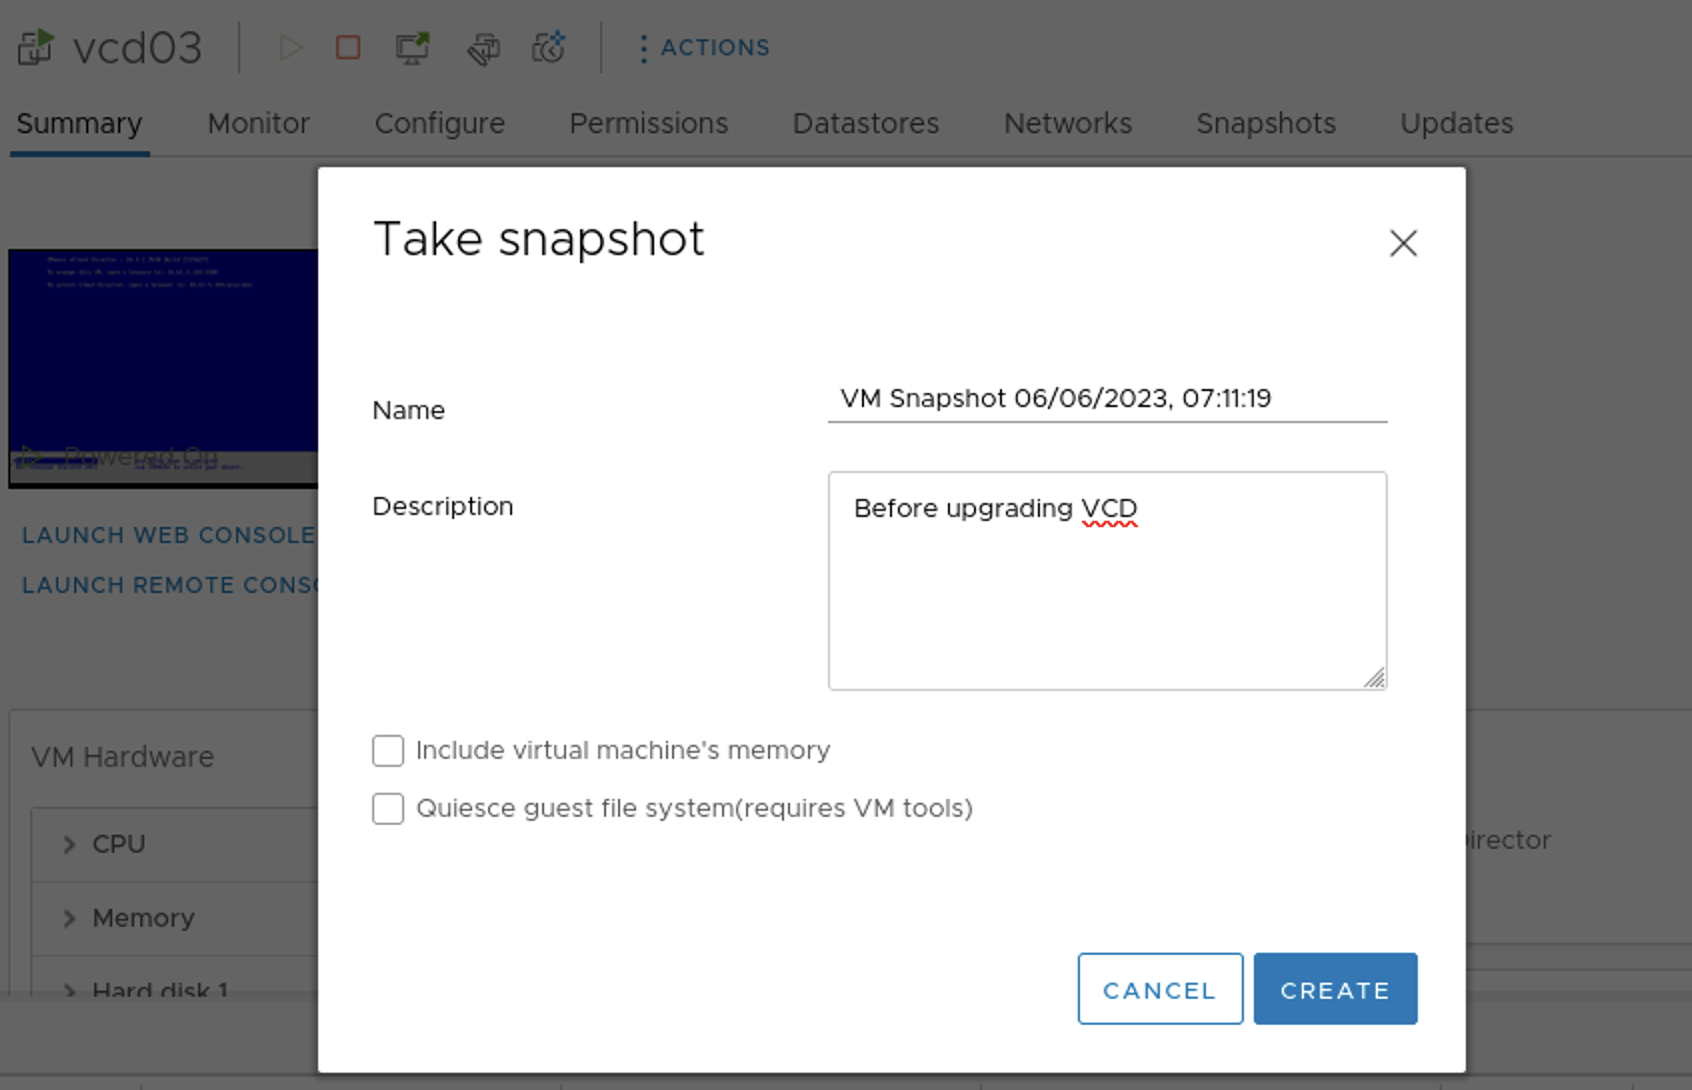Close the Take snapshot dialog

click(1403, 243)
